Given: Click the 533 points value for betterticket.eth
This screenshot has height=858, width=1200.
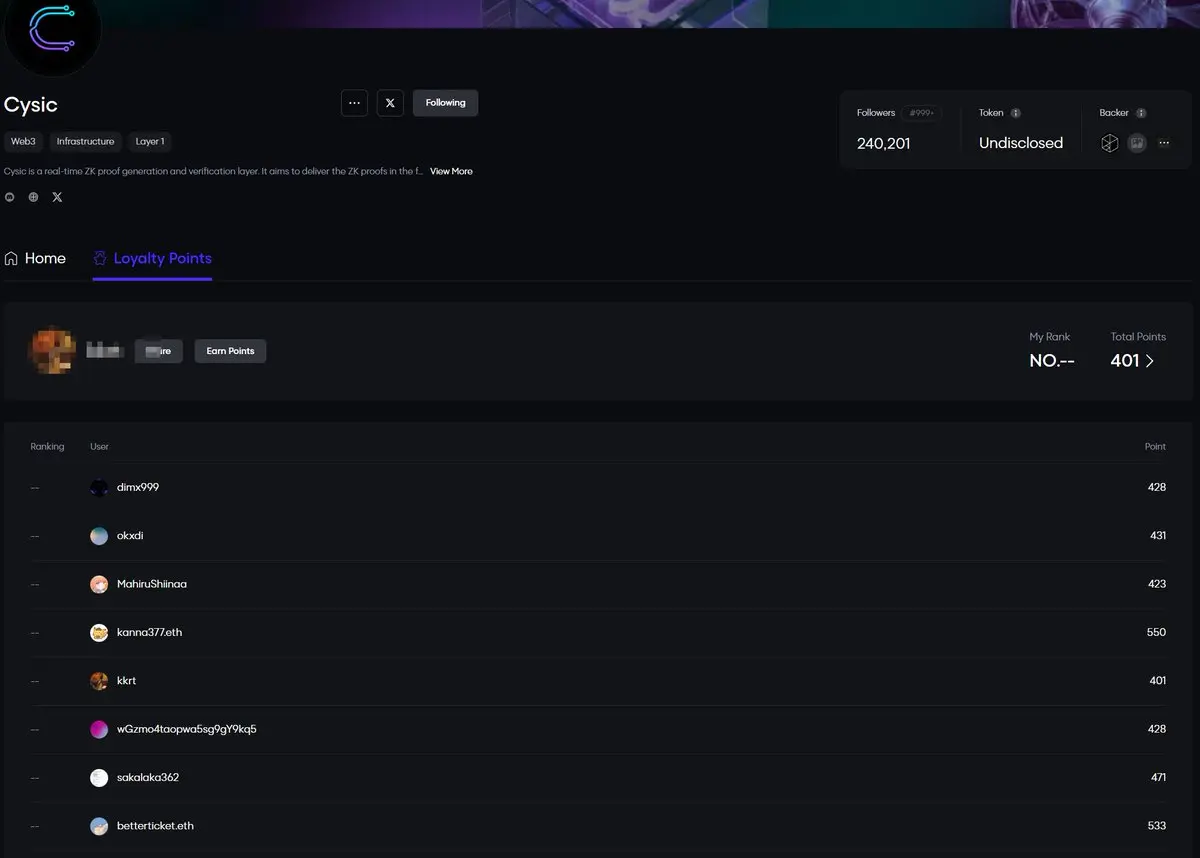Looking at the screenshot, I should [1157, 826].
